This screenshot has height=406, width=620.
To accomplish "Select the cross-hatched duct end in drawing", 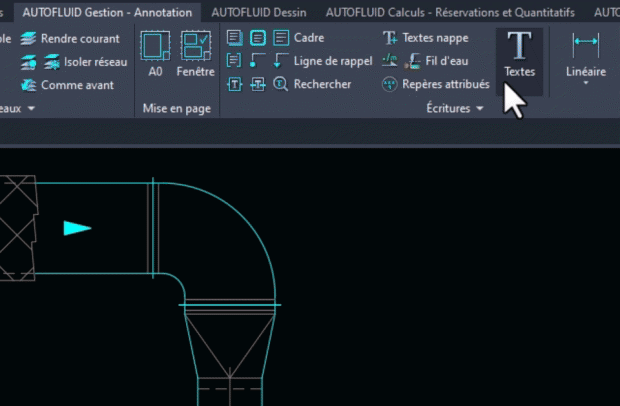I will click(18, 228).
